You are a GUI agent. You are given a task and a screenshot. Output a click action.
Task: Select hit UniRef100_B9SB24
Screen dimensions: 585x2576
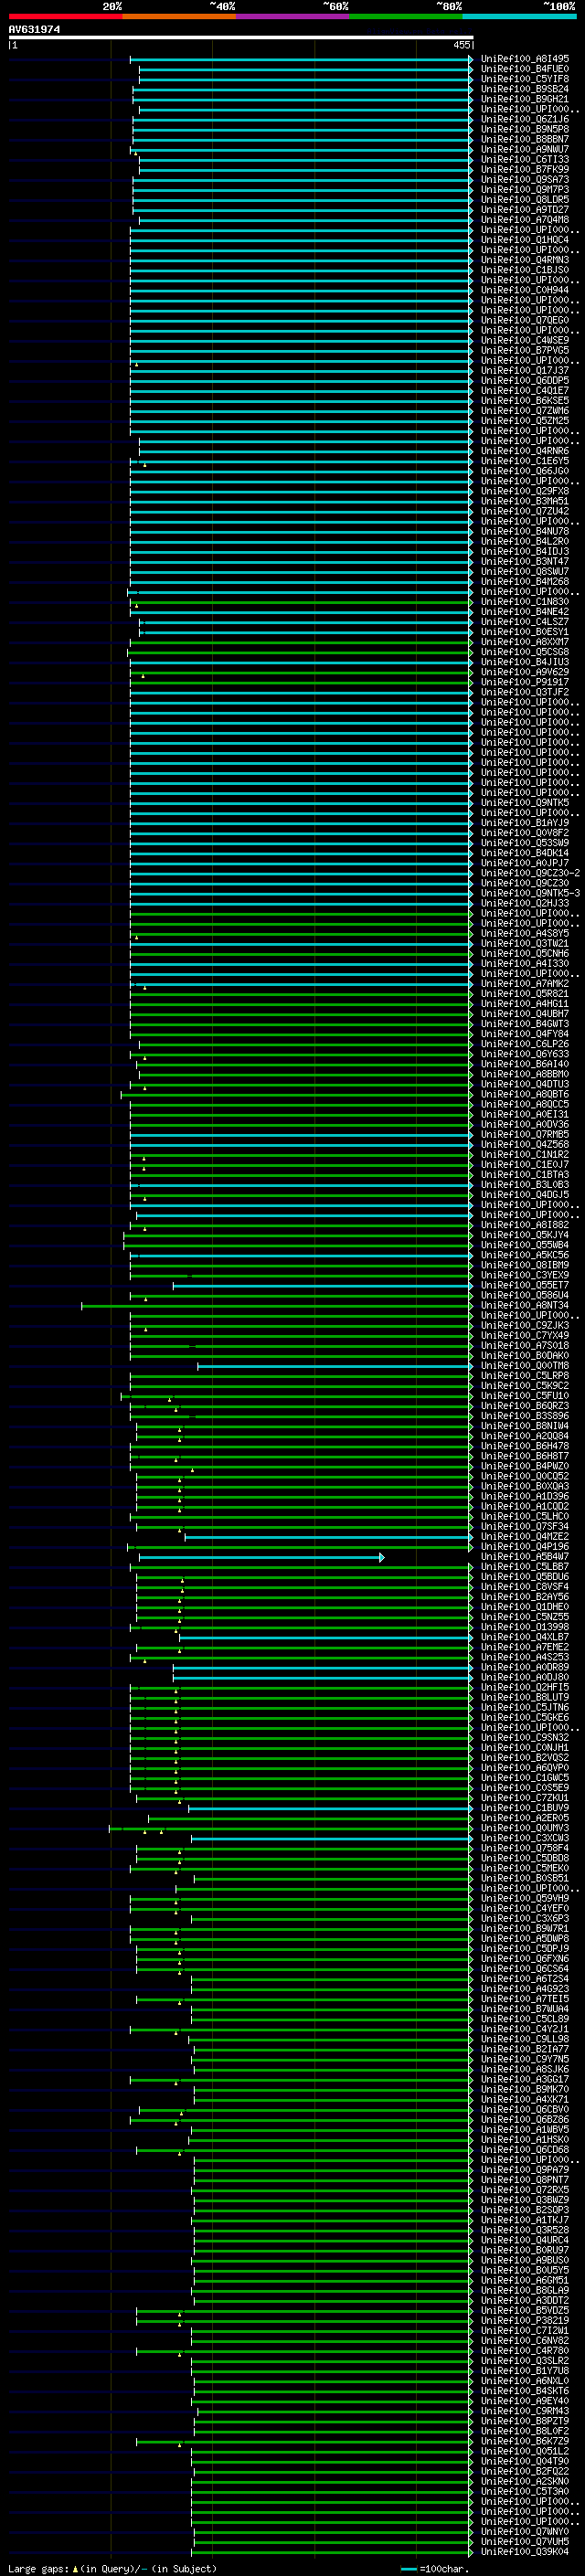pyautogui.click(x=525, y=89)
